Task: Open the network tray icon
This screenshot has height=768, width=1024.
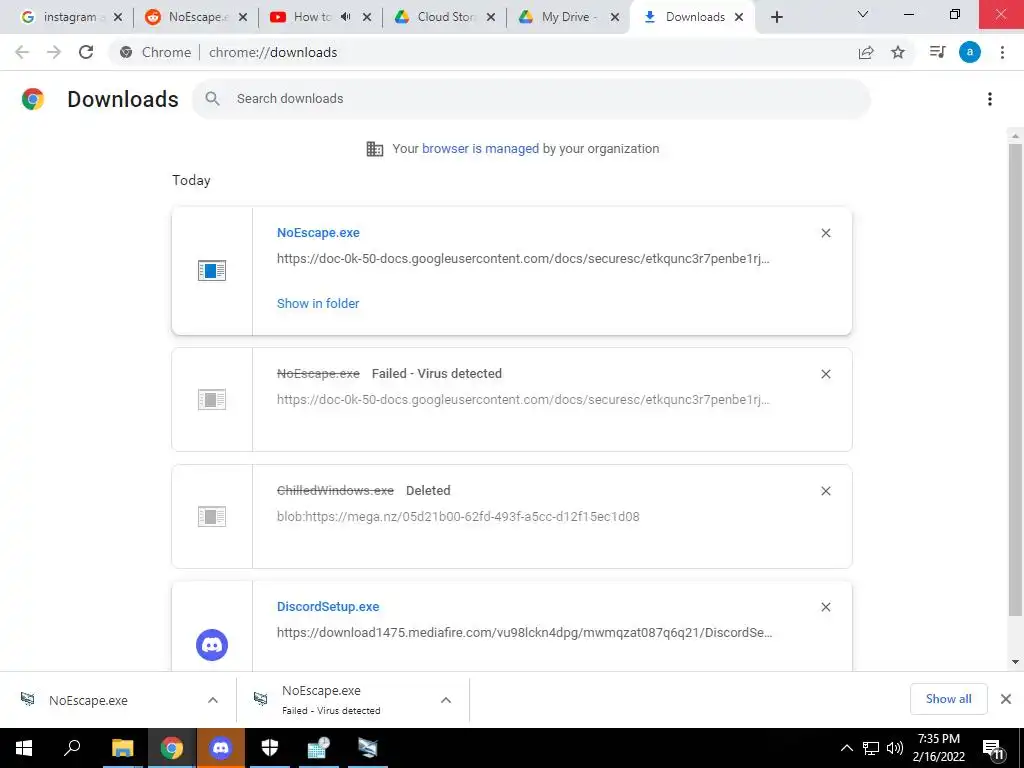Action: point(871,748)
